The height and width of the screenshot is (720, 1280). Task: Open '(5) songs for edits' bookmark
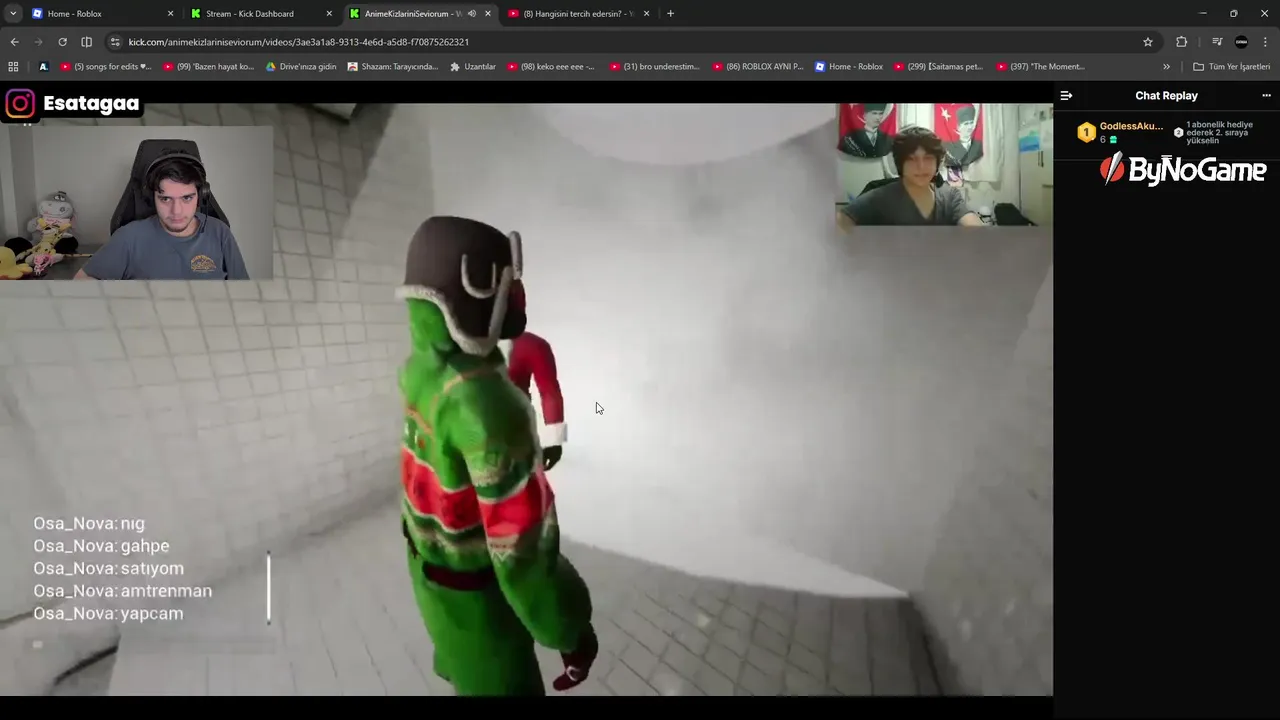tap(106, 67)
